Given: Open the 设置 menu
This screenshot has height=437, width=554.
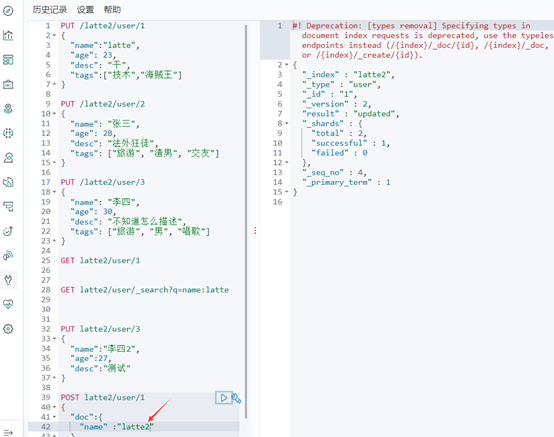Looking at the screenshot, I should pos(86,10).
